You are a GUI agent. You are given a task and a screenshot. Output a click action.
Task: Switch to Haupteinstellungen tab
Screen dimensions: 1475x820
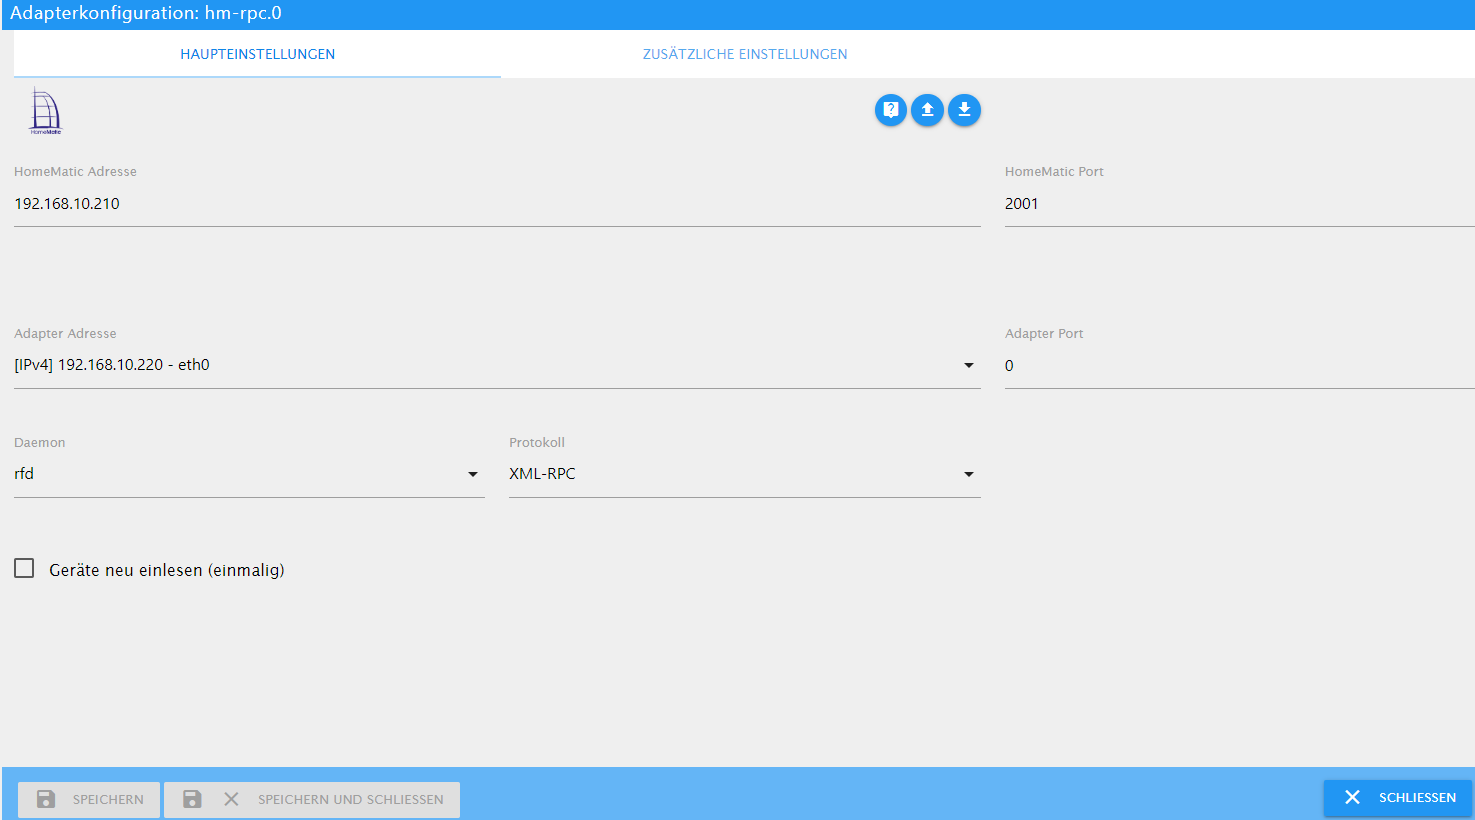[x=257, y=54]
